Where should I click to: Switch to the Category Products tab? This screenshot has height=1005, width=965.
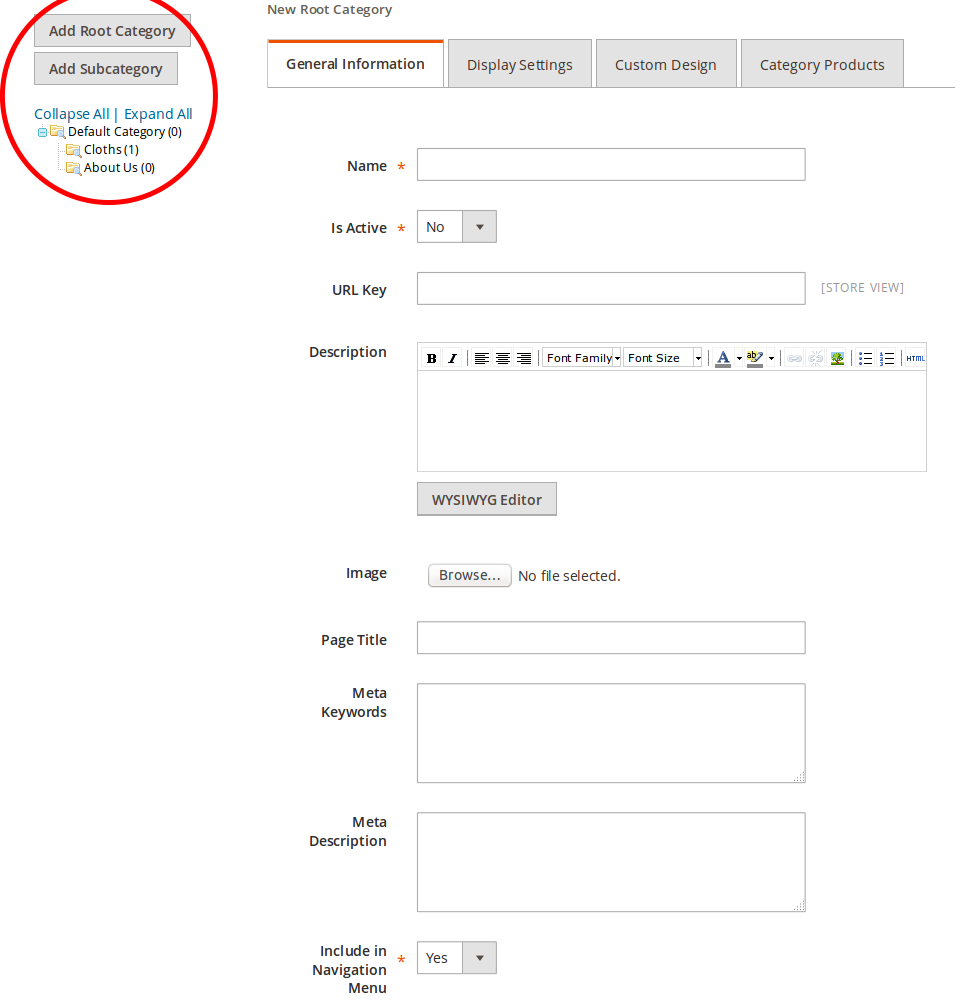[821, 65]
